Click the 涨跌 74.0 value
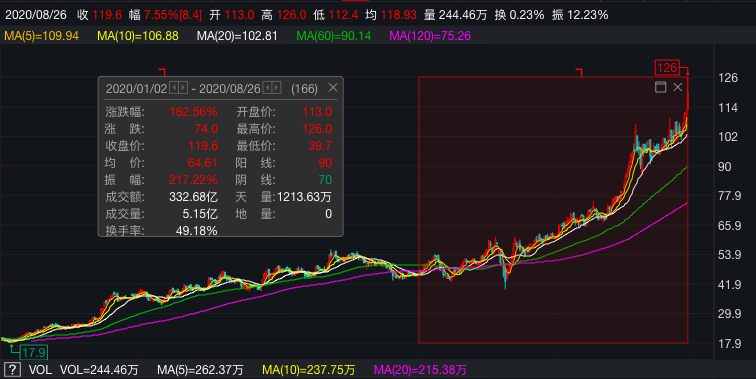The width and height of the screenshot is (756, 379). tap(206, 129)
